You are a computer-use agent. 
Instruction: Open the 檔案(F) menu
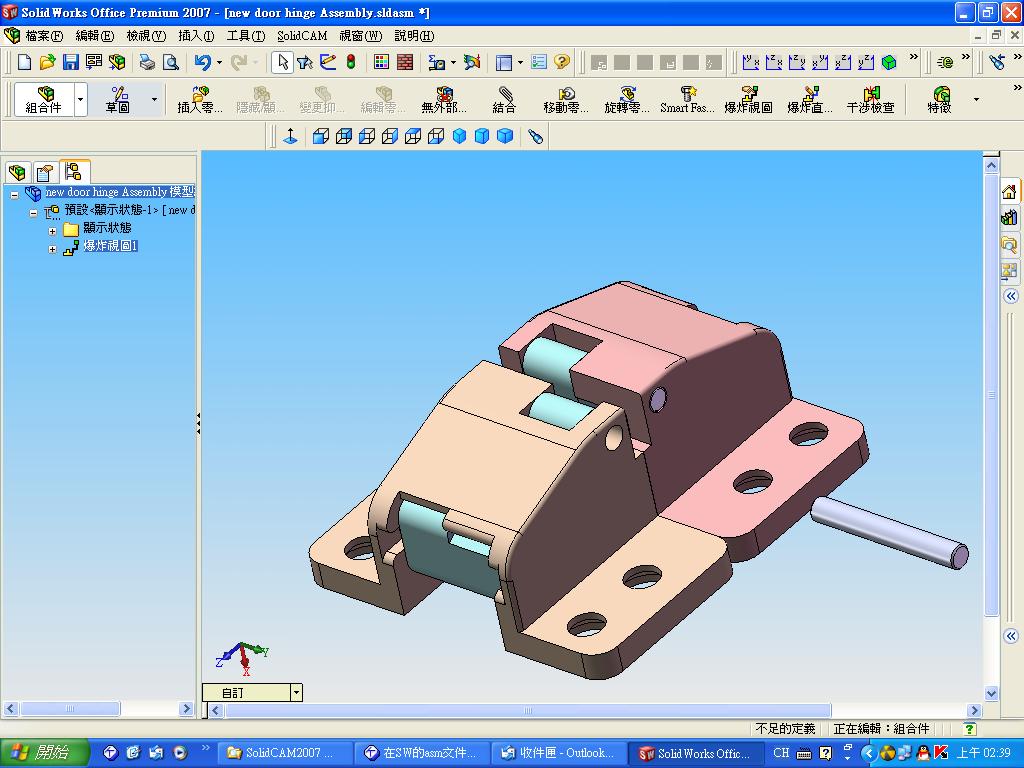[x=44, y=36]
